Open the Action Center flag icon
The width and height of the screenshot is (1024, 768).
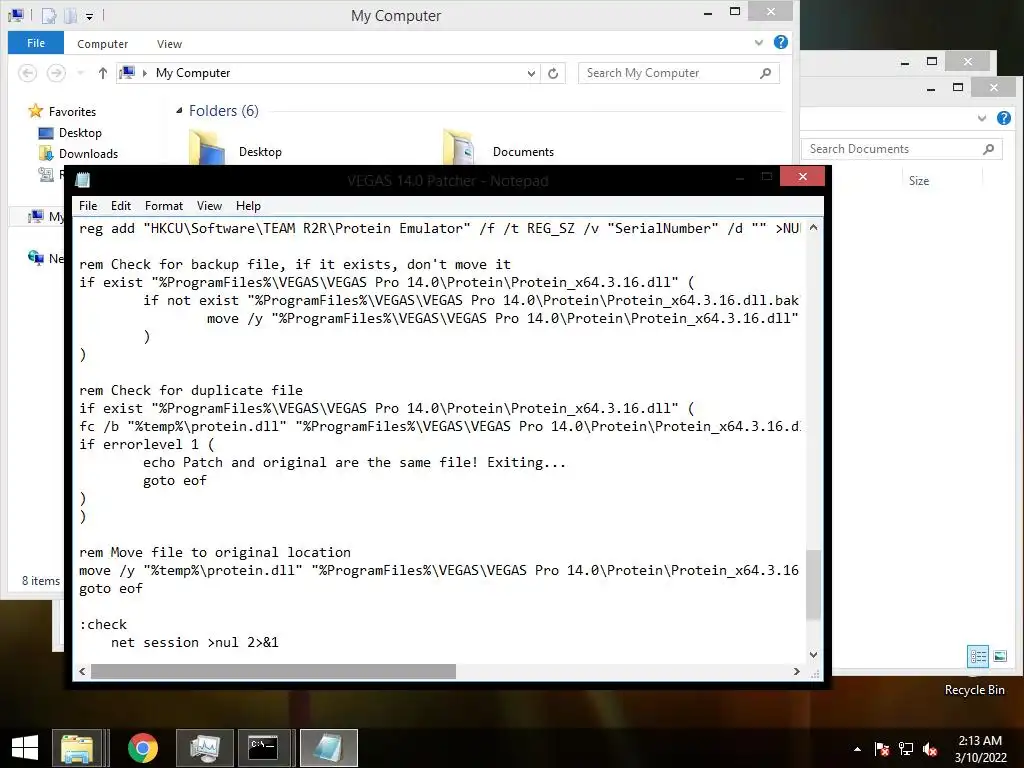point(881,749)
